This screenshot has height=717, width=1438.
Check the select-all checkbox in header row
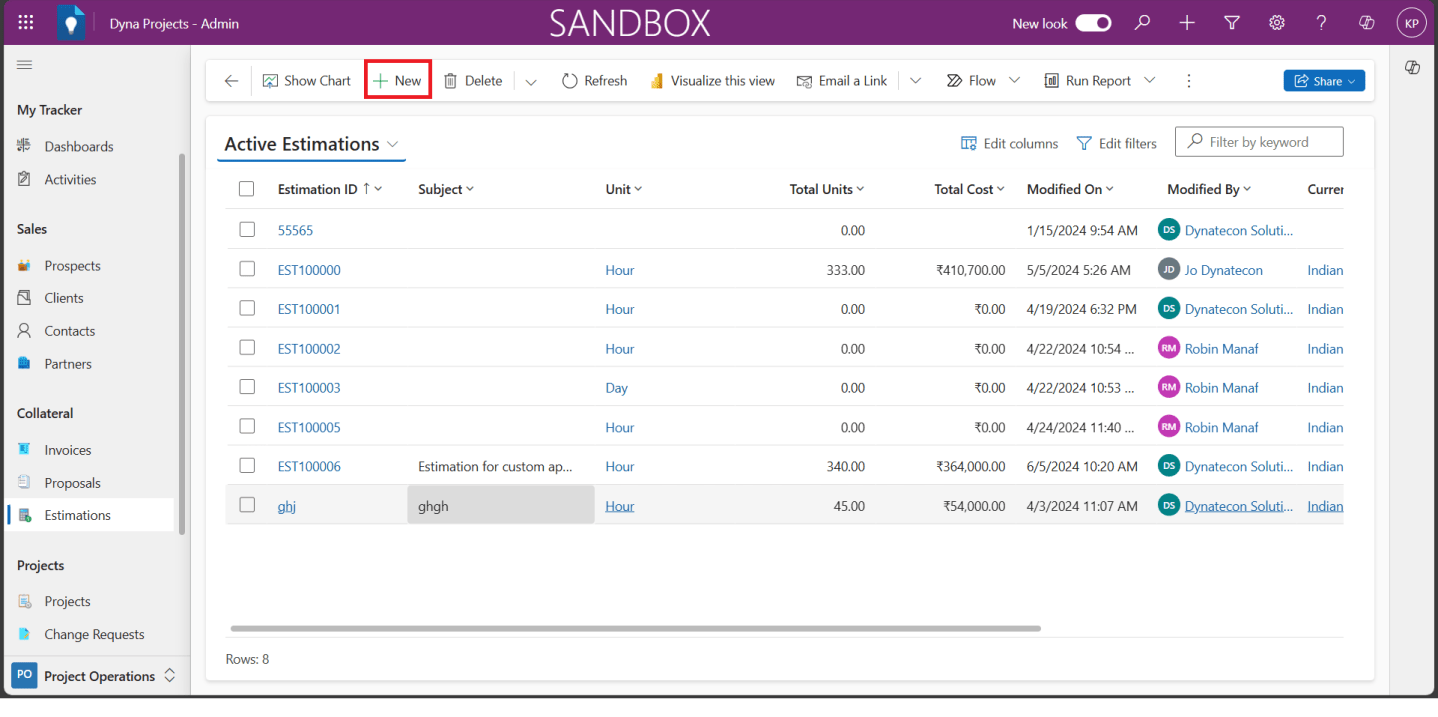[247, 189]
